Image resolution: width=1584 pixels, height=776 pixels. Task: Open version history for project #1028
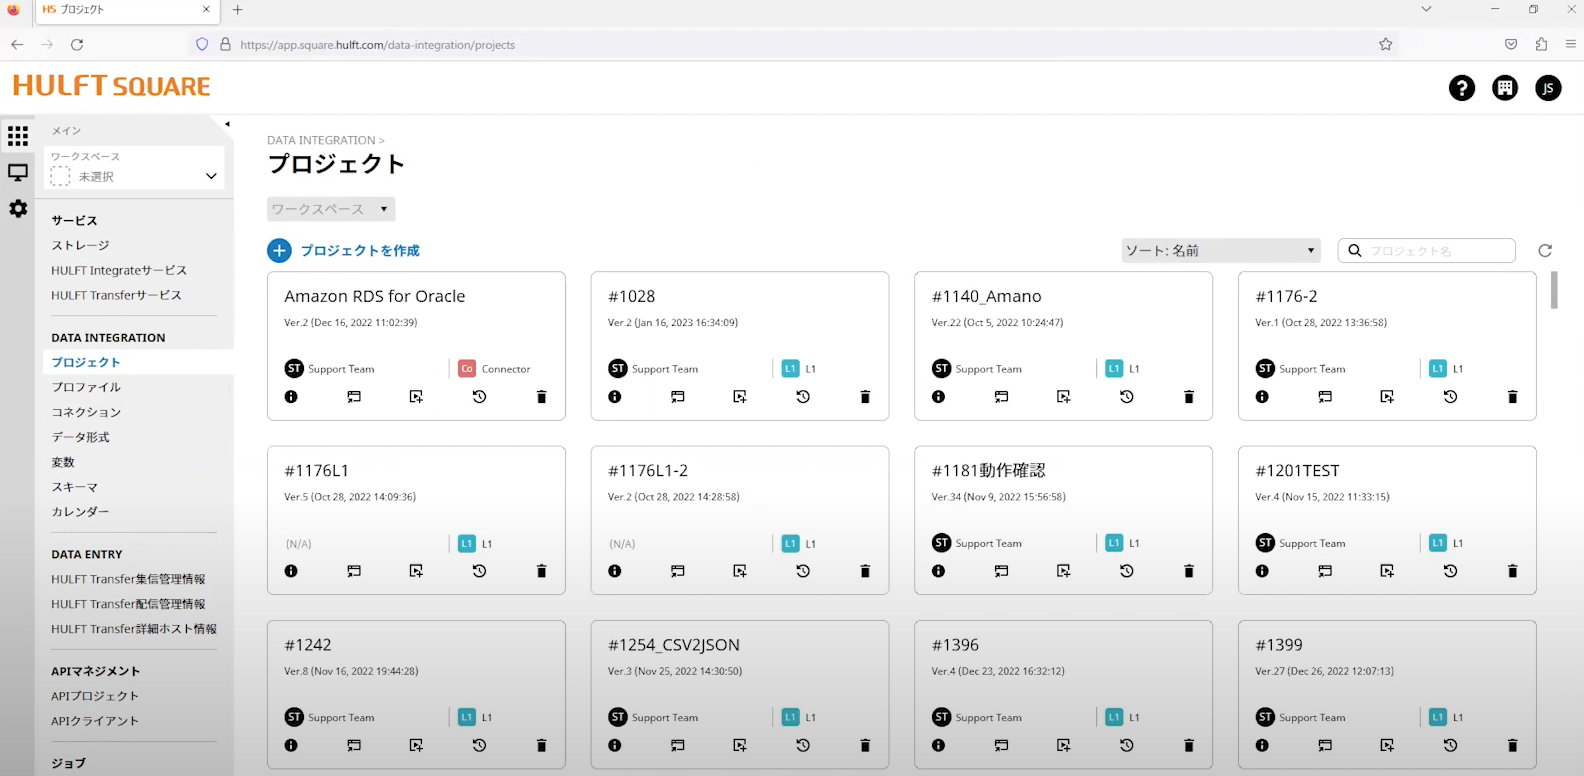click(802, 397)
